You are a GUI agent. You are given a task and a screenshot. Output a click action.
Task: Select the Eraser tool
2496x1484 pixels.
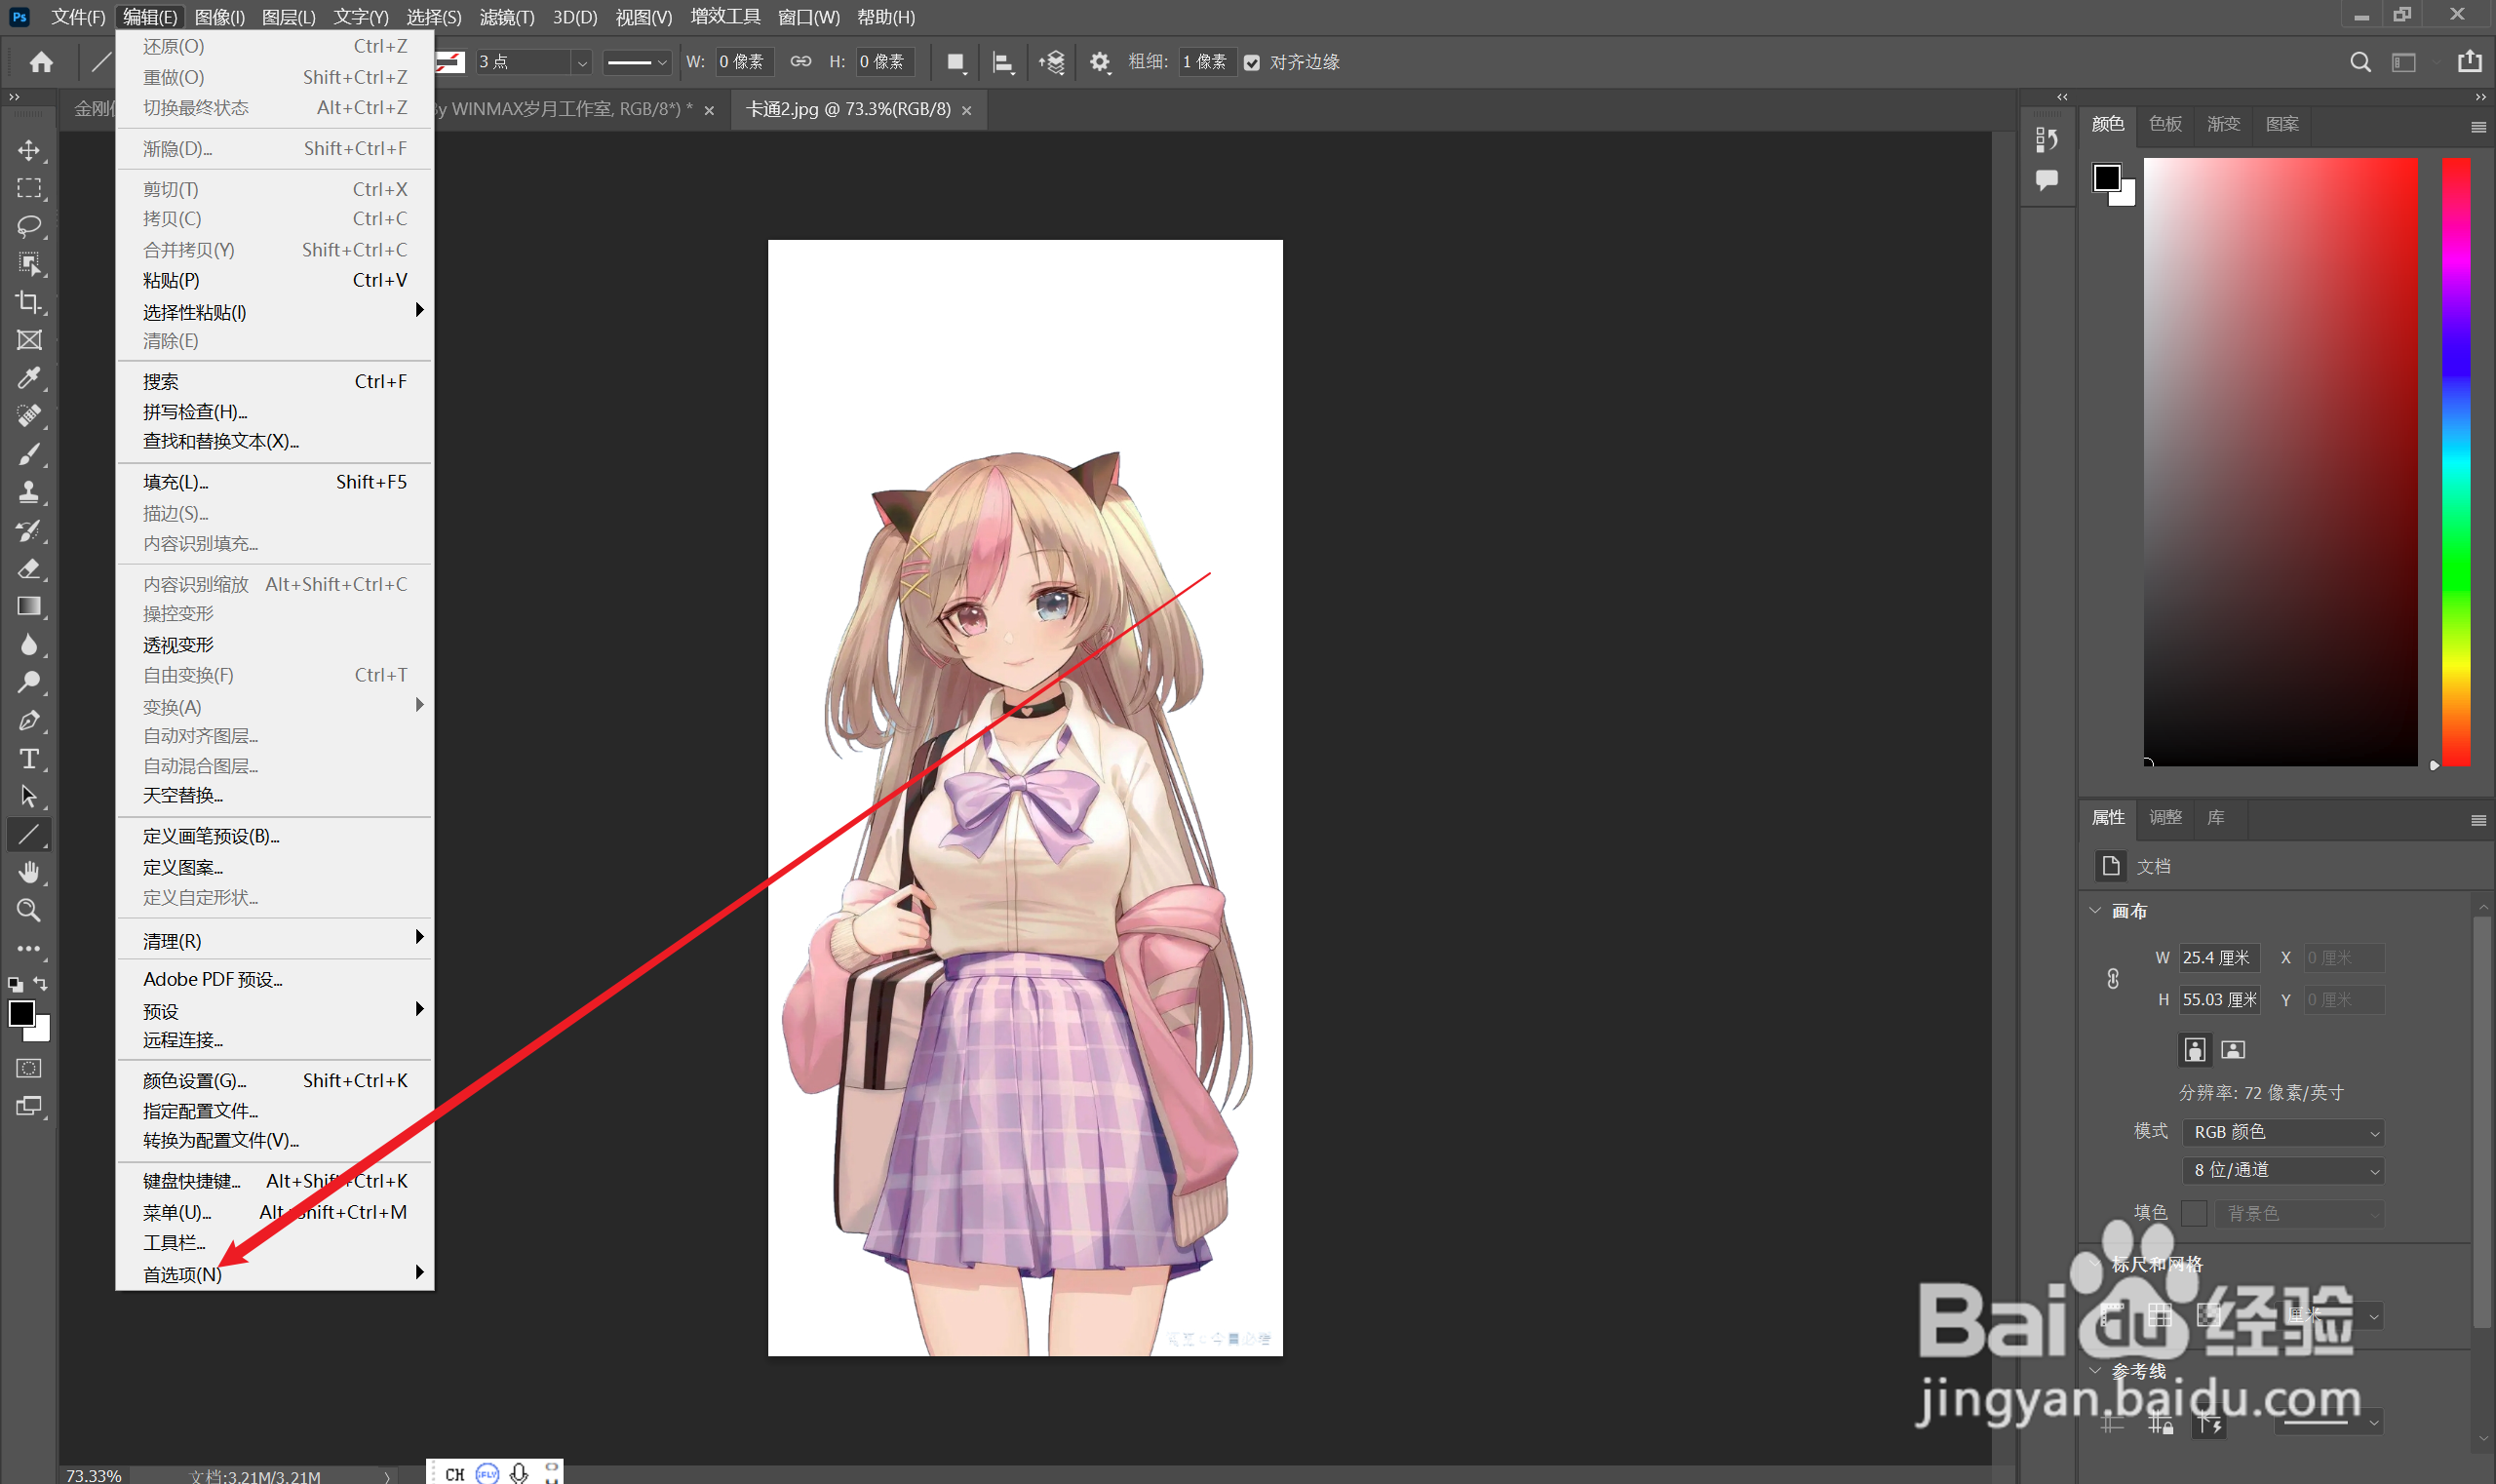[x=29, y=568]
